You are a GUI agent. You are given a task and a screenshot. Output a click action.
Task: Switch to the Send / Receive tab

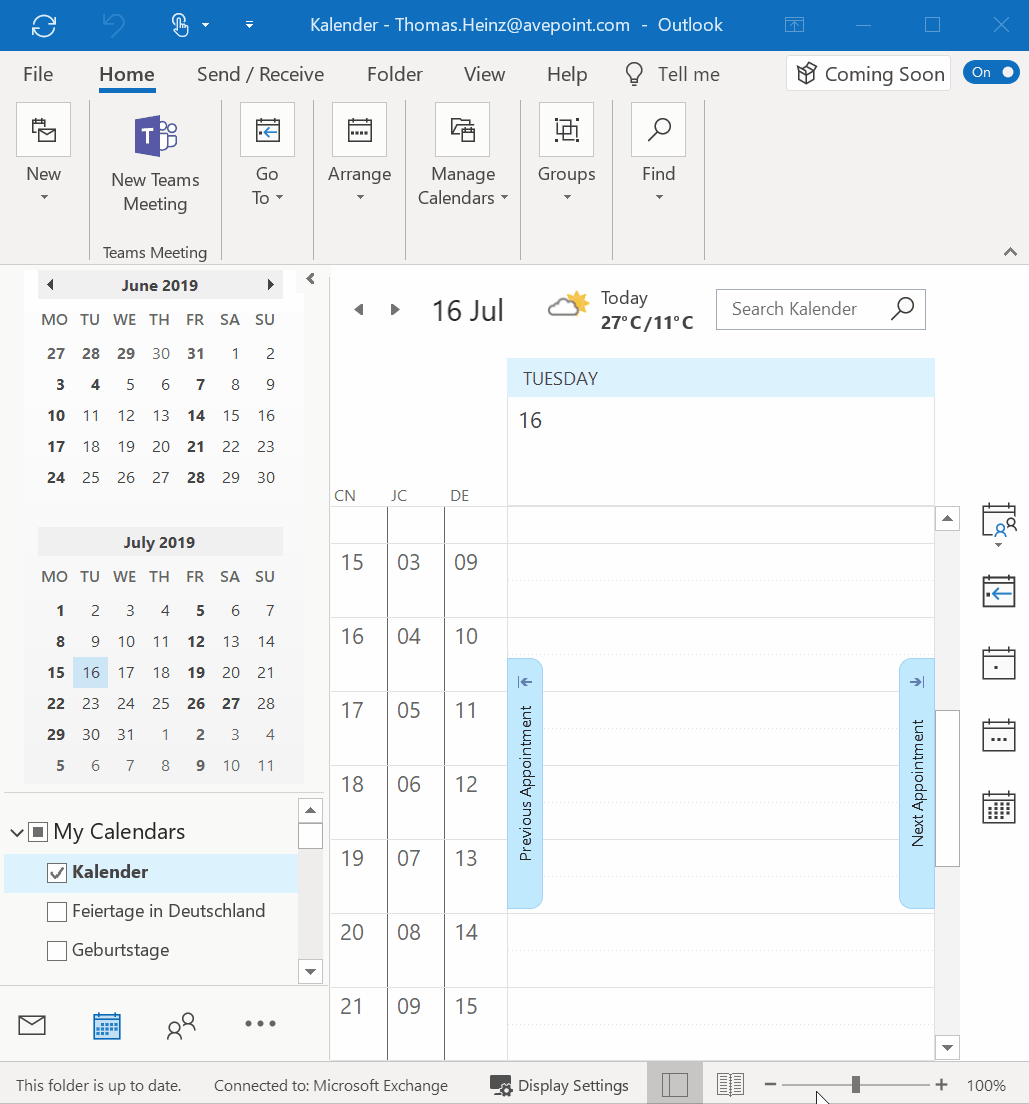point(261,74)
